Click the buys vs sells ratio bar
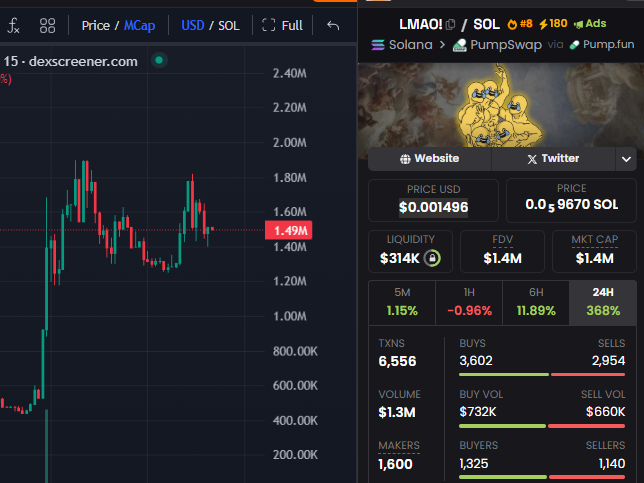Image resolution: width=644 pixels, height=483 pixels. click(x=542, y=374)
